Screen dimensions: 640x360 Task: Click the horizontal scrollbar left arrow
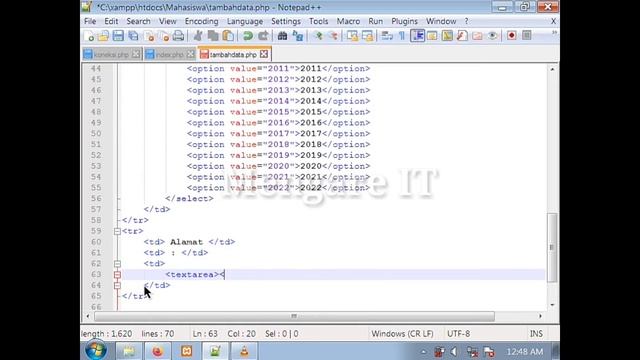[88, 316]
